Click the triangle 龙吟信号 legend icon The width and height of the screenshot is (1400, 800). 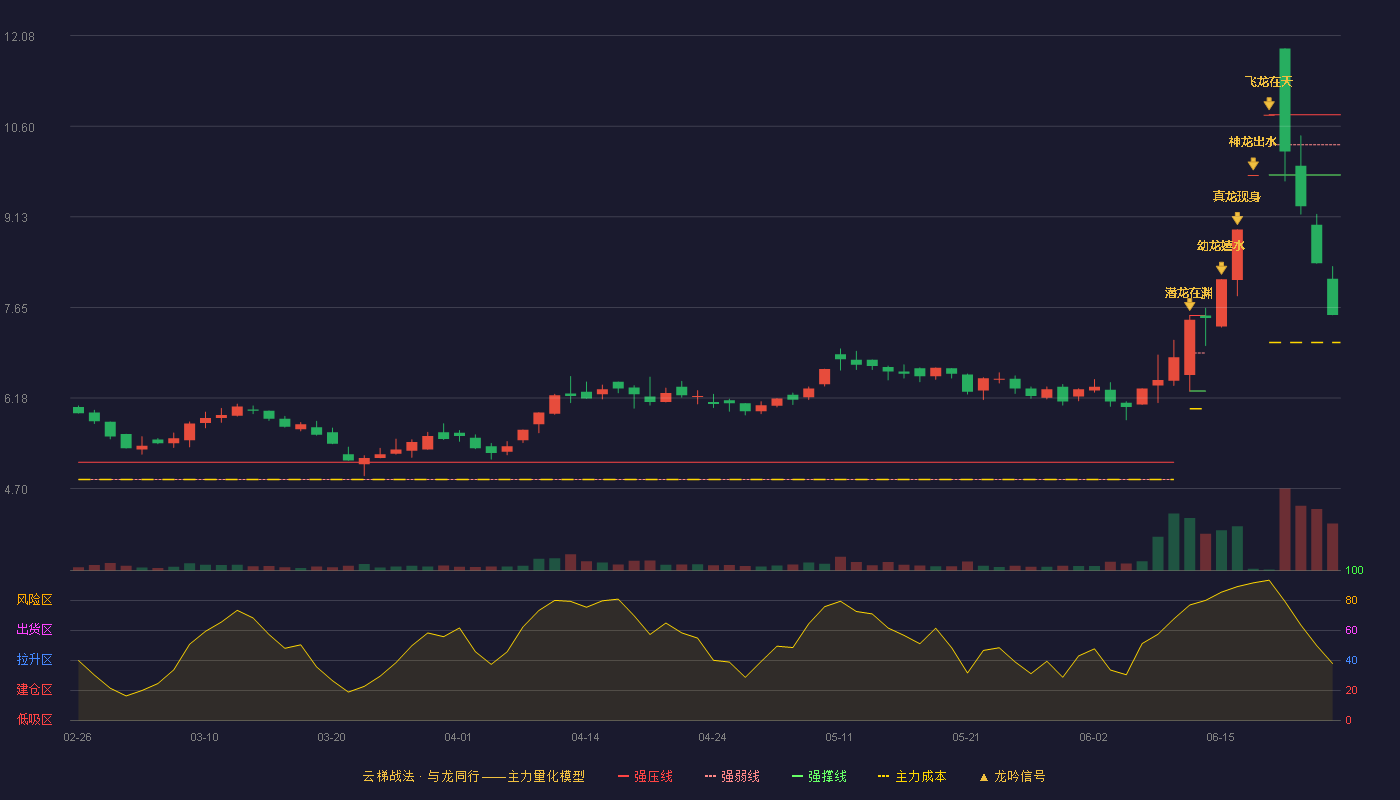pyautogui.click(x=983, y=776)
